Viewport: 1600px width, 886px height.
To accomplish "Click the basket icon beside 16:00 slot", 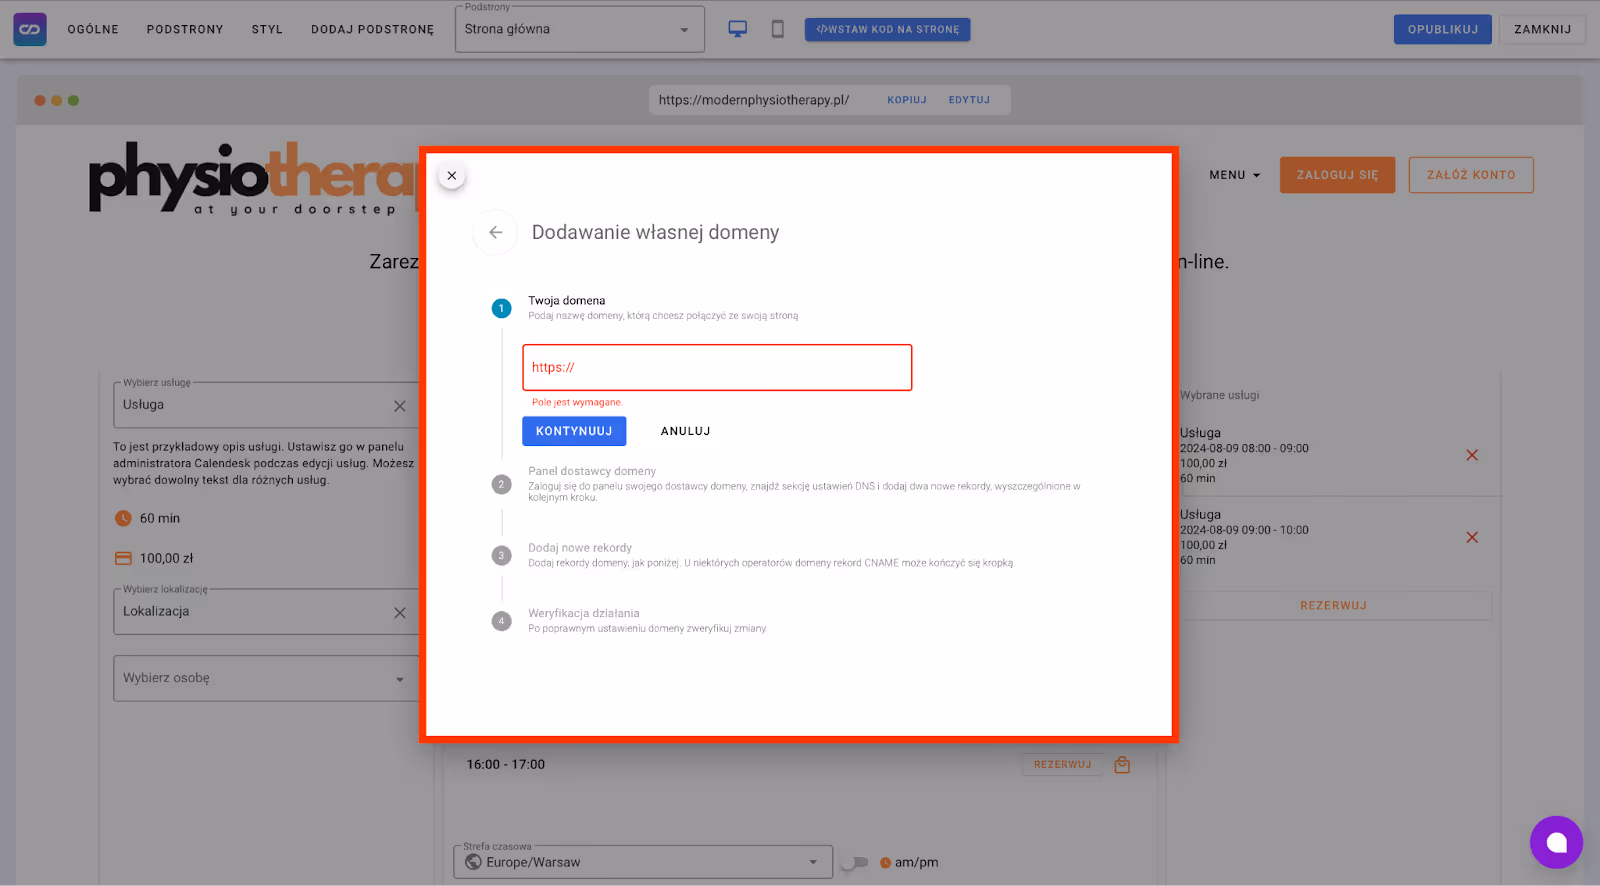I will point(1122,765).
